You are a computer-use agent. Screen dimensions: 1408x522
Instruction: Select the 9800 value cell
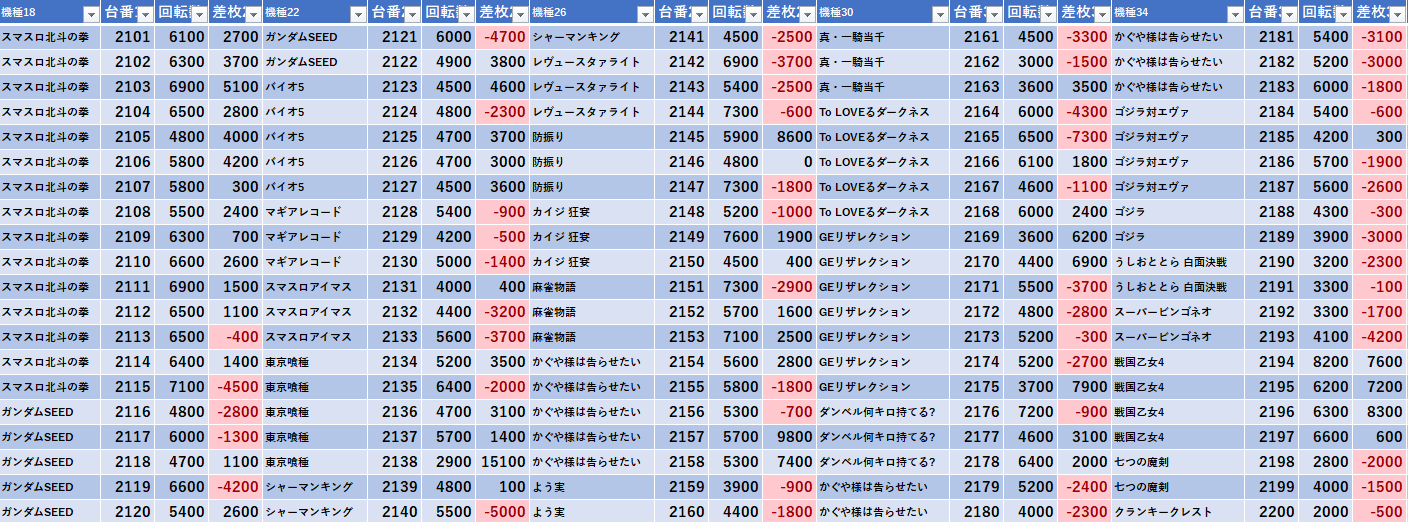point(789,437)
